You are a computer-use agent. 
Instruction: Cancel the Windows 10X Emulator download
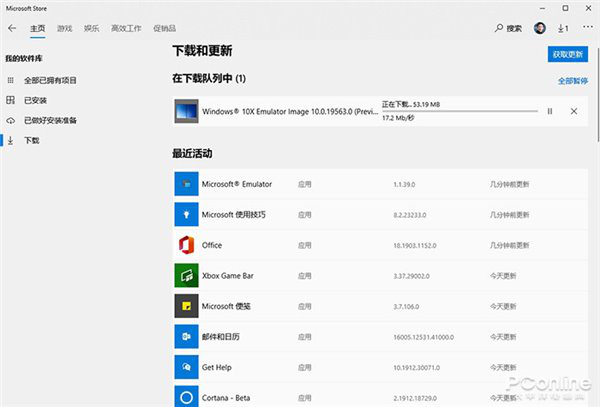point(573,111)
